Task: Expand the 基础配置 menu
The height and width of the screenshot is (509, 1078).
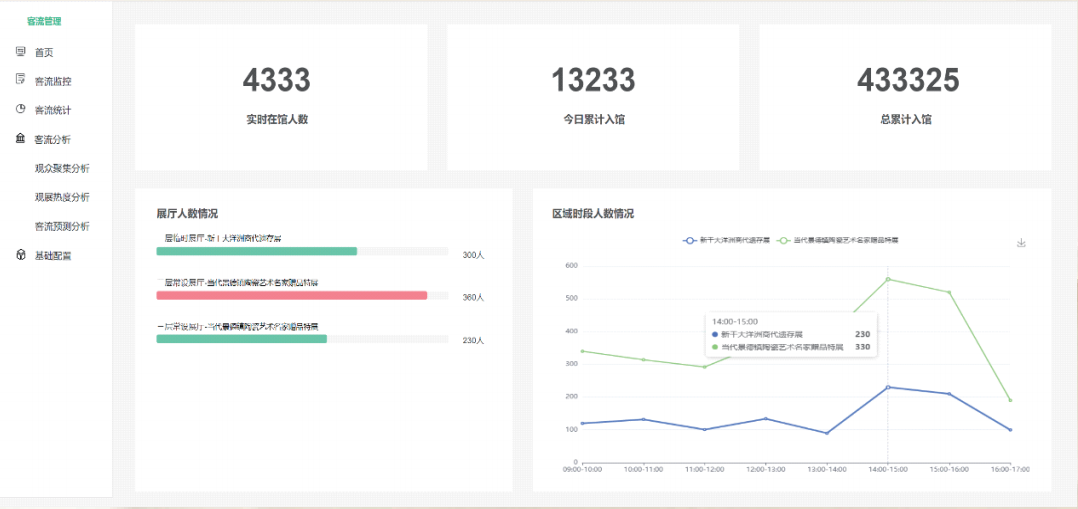Action: [x=53, y=255]
